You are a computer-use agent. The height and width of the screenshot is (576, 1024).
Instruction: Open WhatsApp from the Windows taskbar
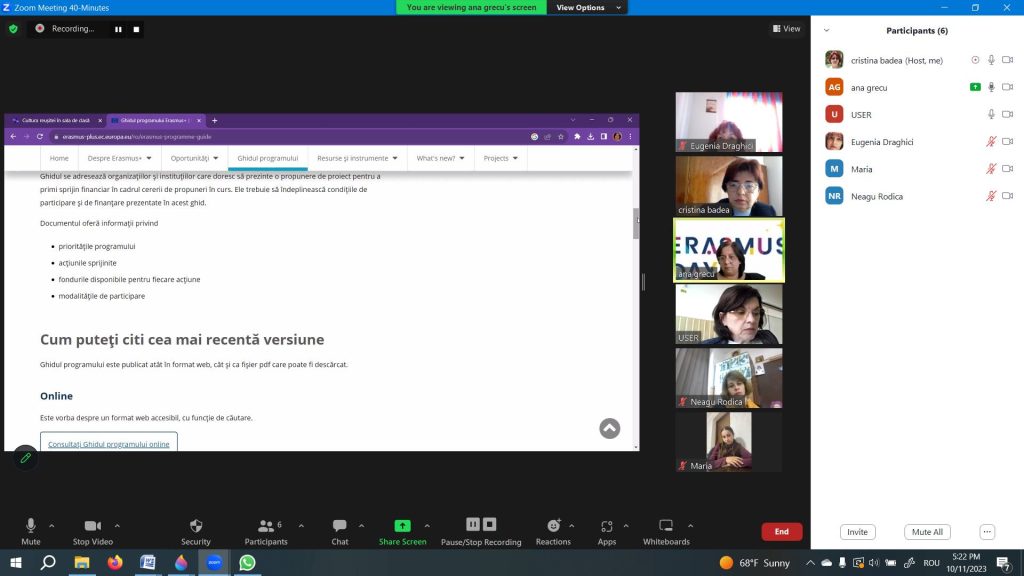[x=247, y=562]
